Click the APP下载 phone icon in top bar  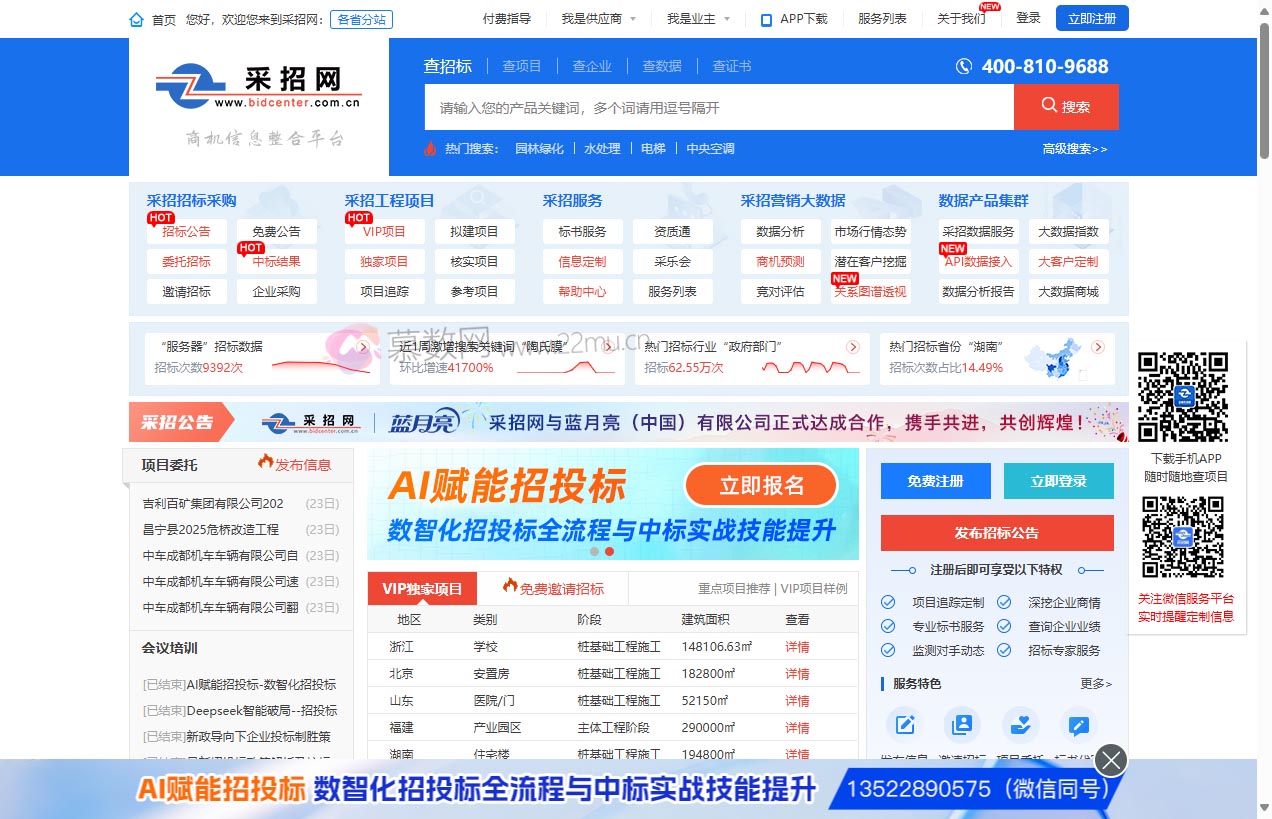coord(765,18)
